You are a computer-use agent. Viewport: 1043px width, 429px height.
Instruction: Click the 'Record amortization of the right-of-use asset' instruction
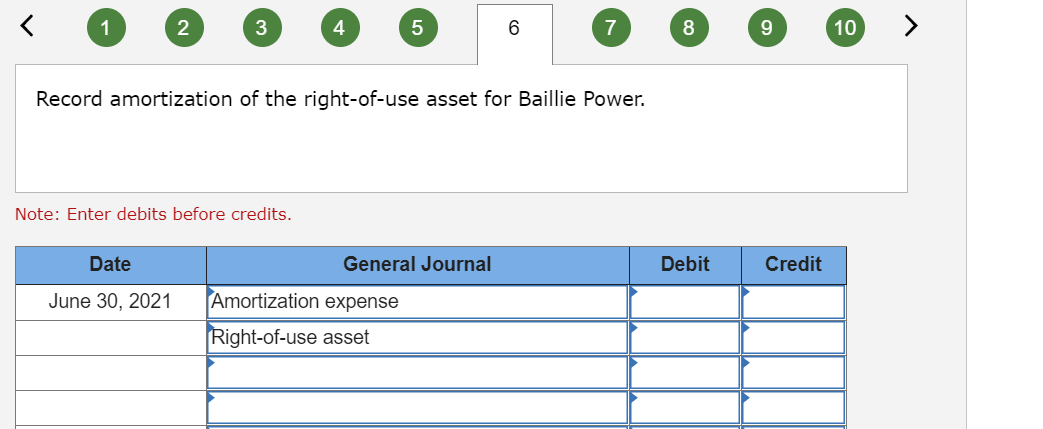click(341, 100)
